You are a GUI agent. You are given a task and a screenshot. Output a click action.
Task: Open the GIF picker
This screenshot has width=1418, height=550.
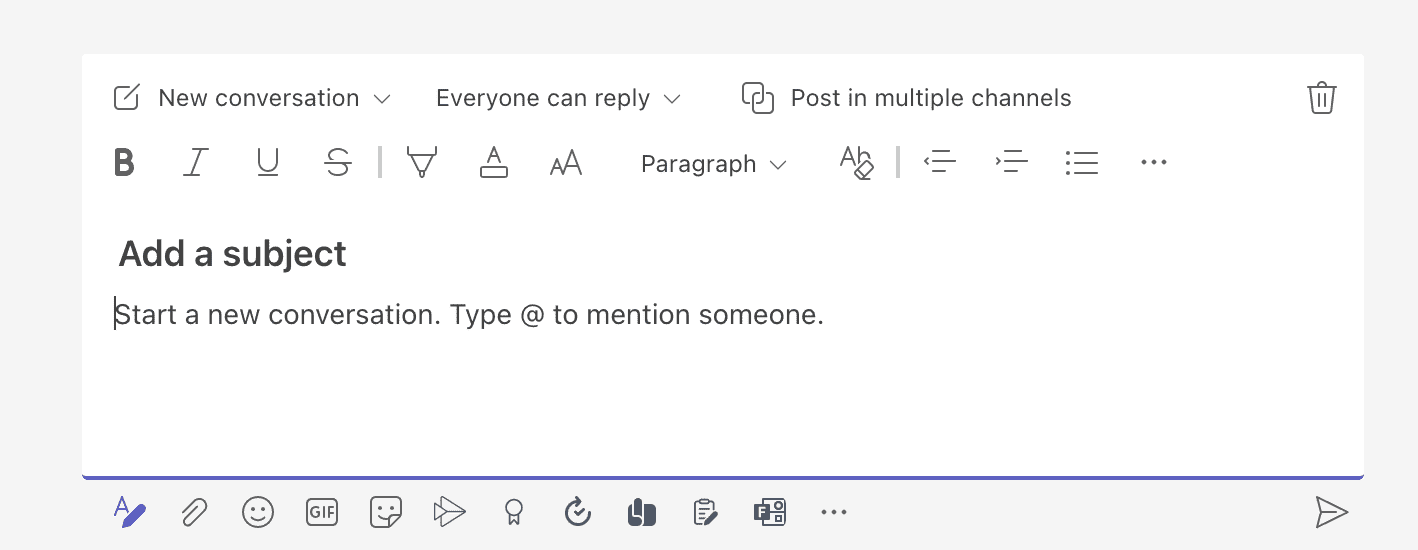click(322, 513)
